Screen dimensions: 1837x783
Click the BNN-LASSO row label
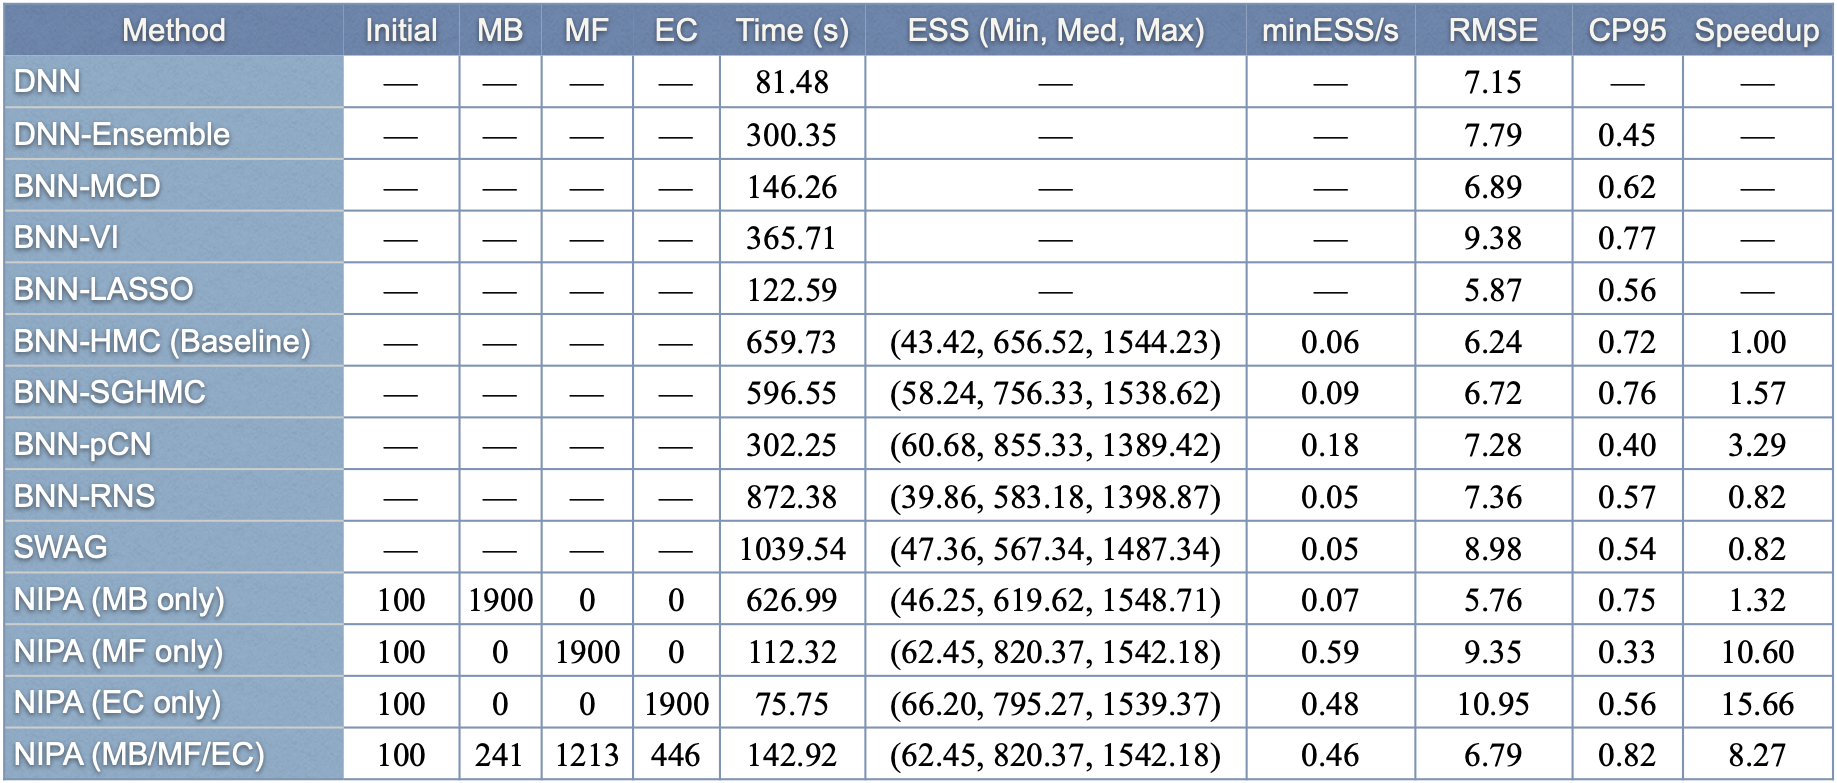tap(103, 289)
